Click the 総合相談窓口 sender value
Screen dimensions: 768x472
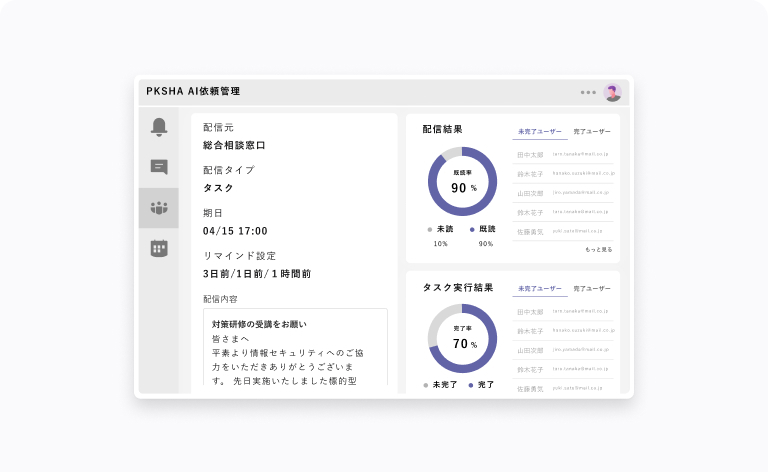(234, 145)
